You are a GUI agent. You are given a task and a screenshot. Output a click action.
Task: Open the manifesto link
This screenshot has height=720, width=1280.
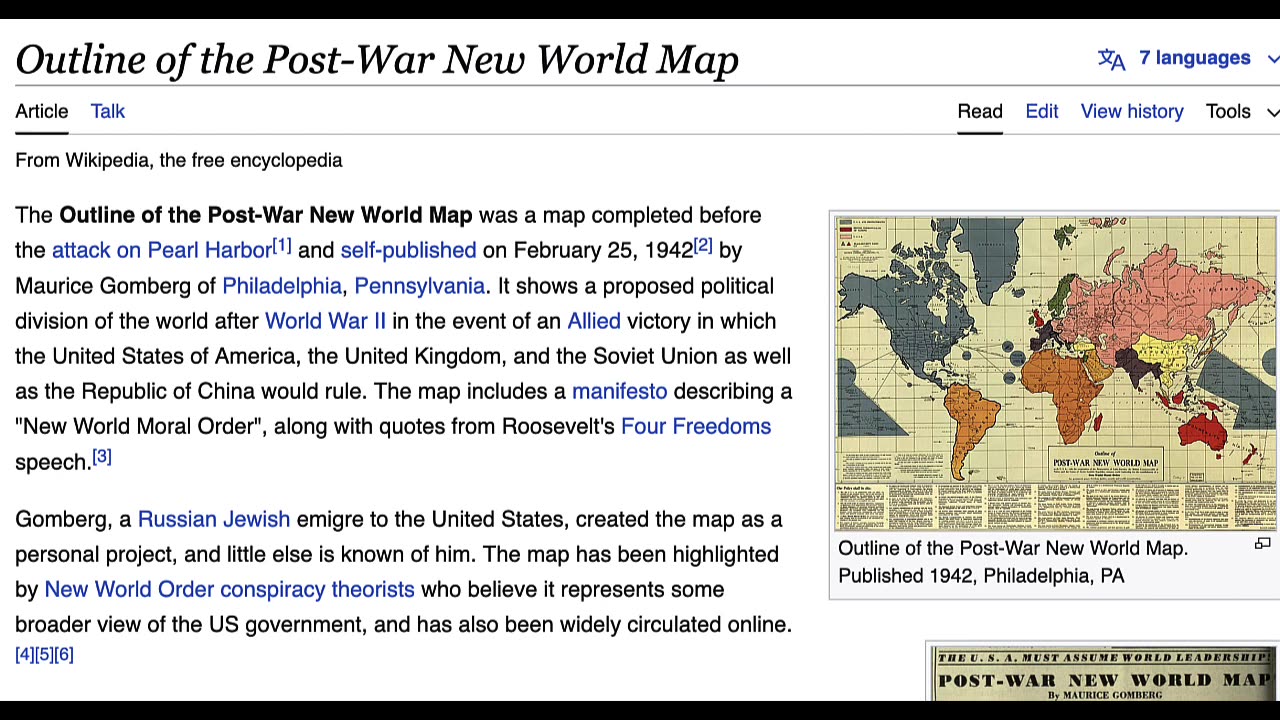619,391
